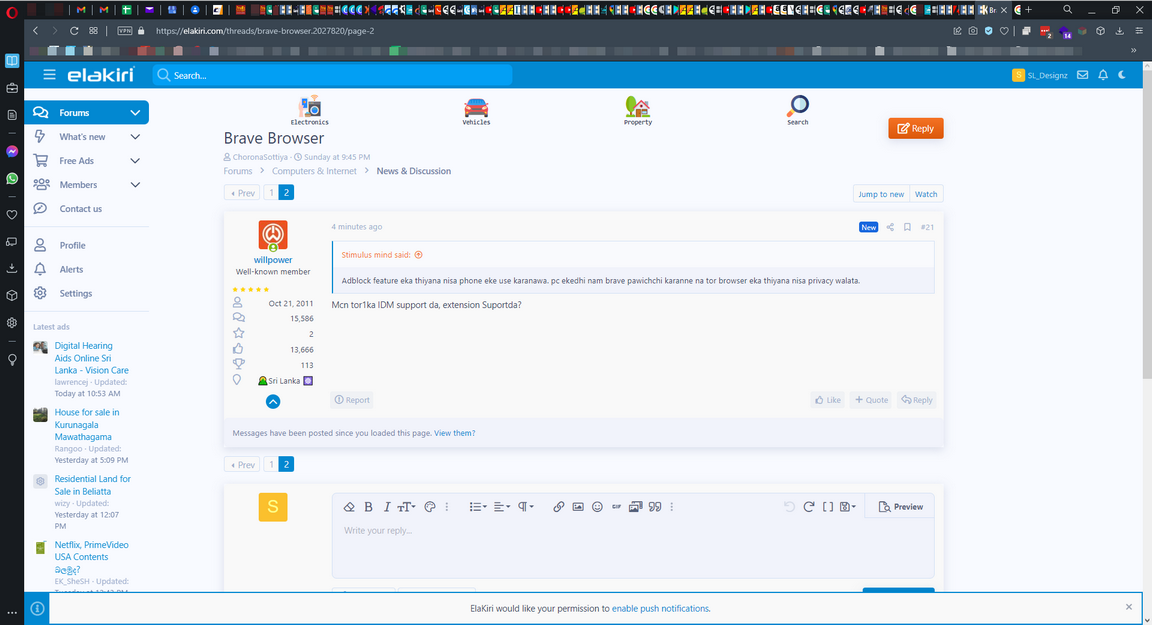
Task: Click Jump to new button
Action: tap(881, 194)
